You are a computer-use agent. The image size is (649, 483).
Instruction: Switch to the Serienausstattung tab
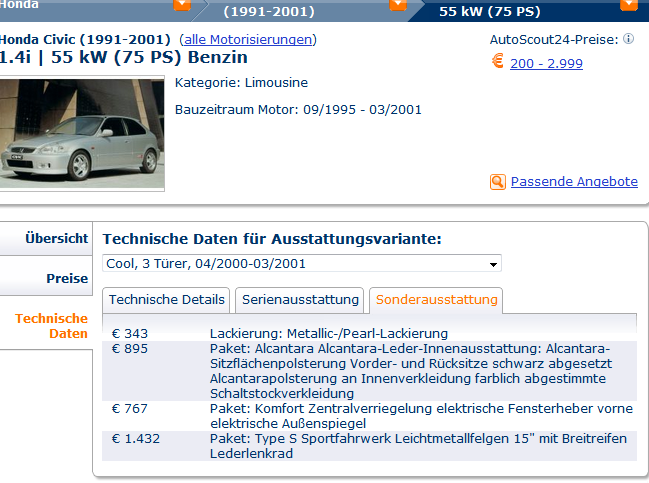[x=300, y=300]
